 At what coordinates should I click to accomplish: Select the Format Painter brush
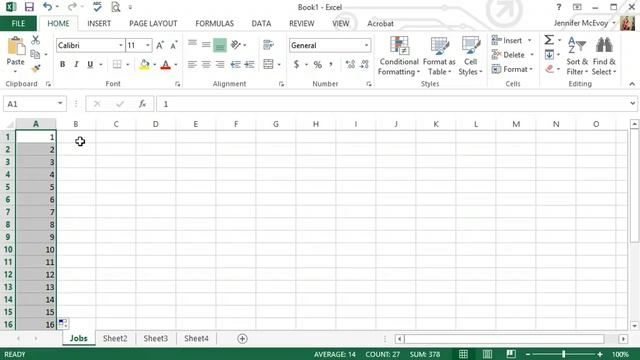click(x=36, y=68)
